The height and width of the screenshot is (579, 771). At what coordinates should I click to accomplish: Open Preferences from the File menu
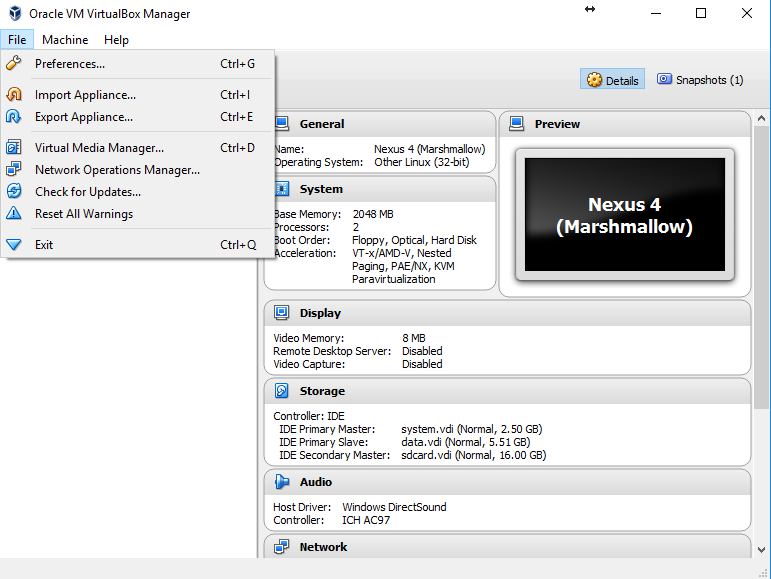[138, 64]
